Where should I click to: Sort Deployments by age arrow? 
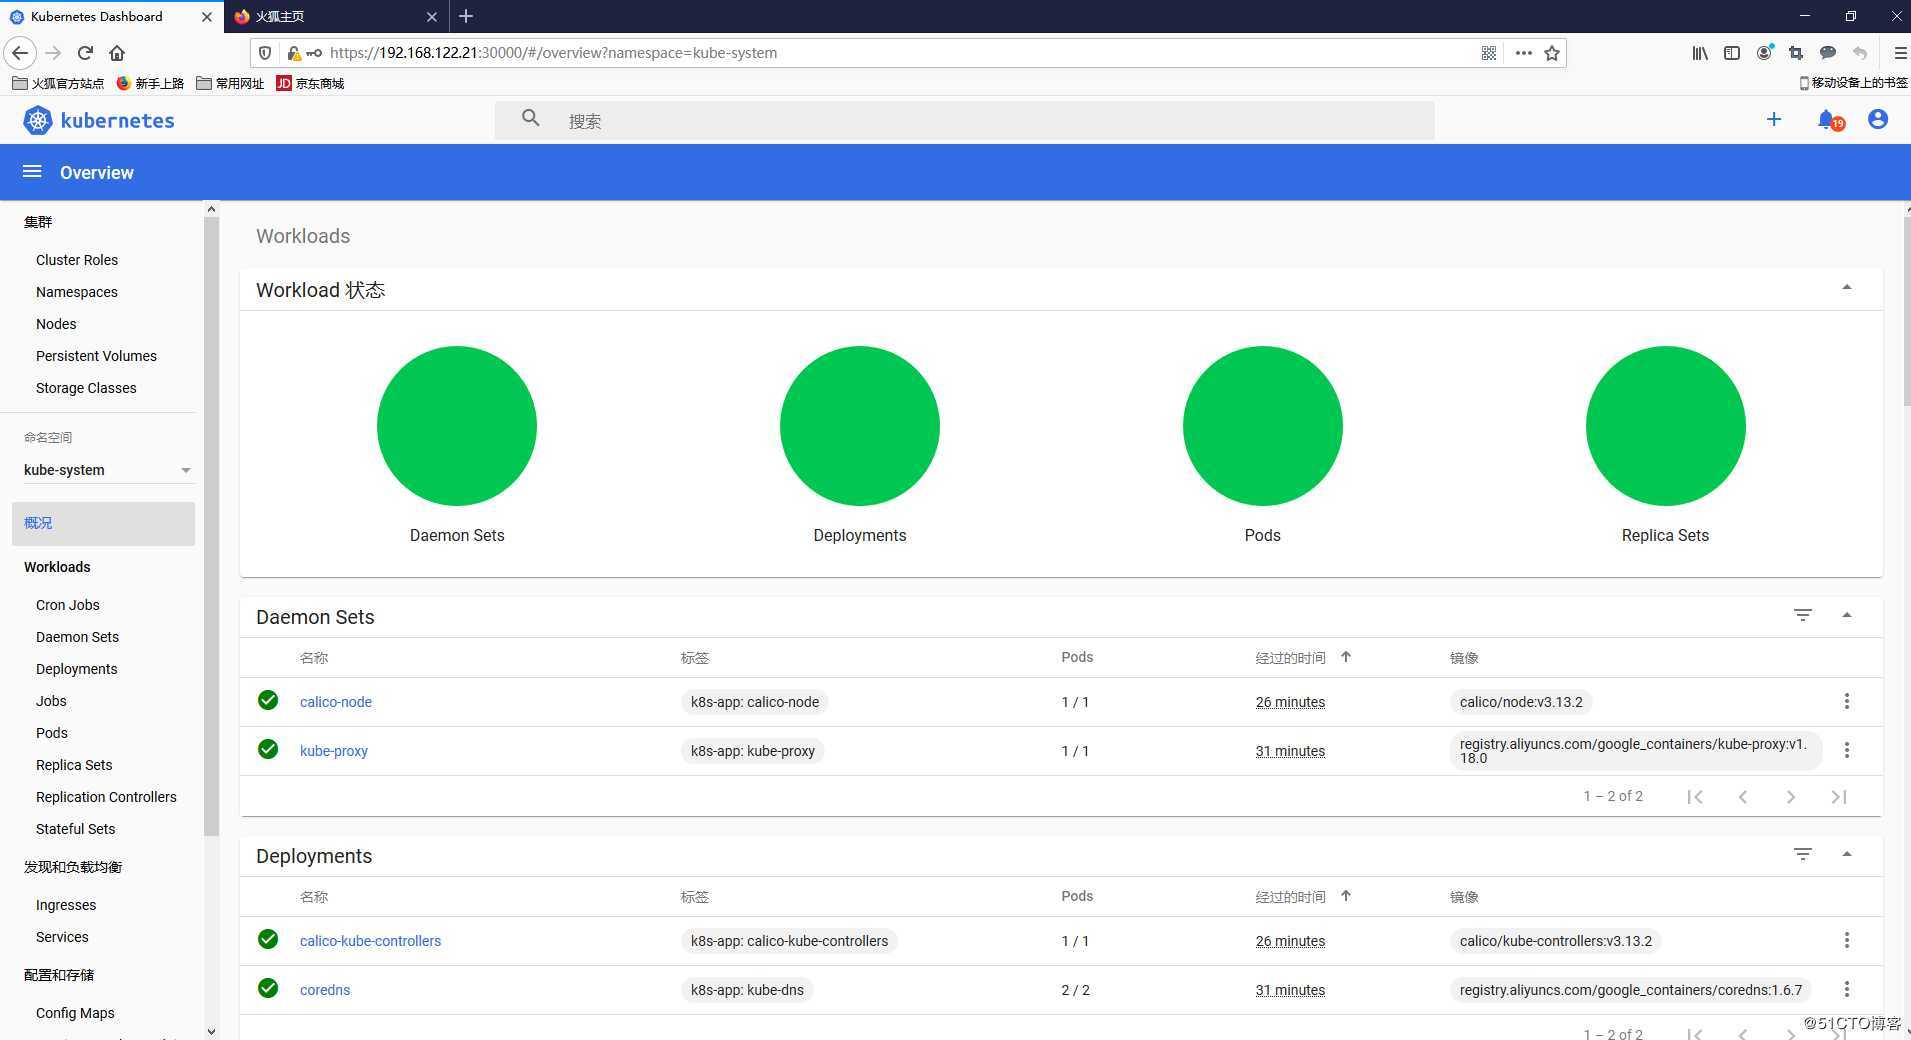[x=1346, y=896]
